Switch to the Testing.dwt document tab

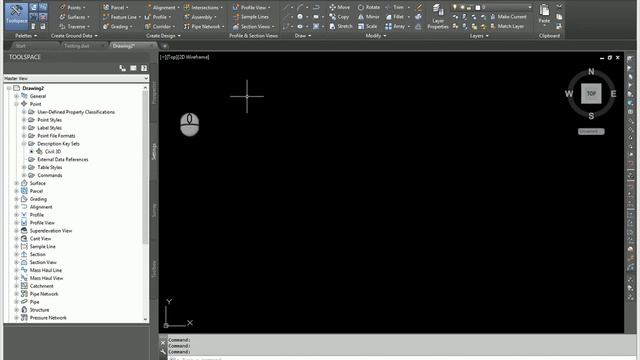pyautogui.click(x=76, y=46)
